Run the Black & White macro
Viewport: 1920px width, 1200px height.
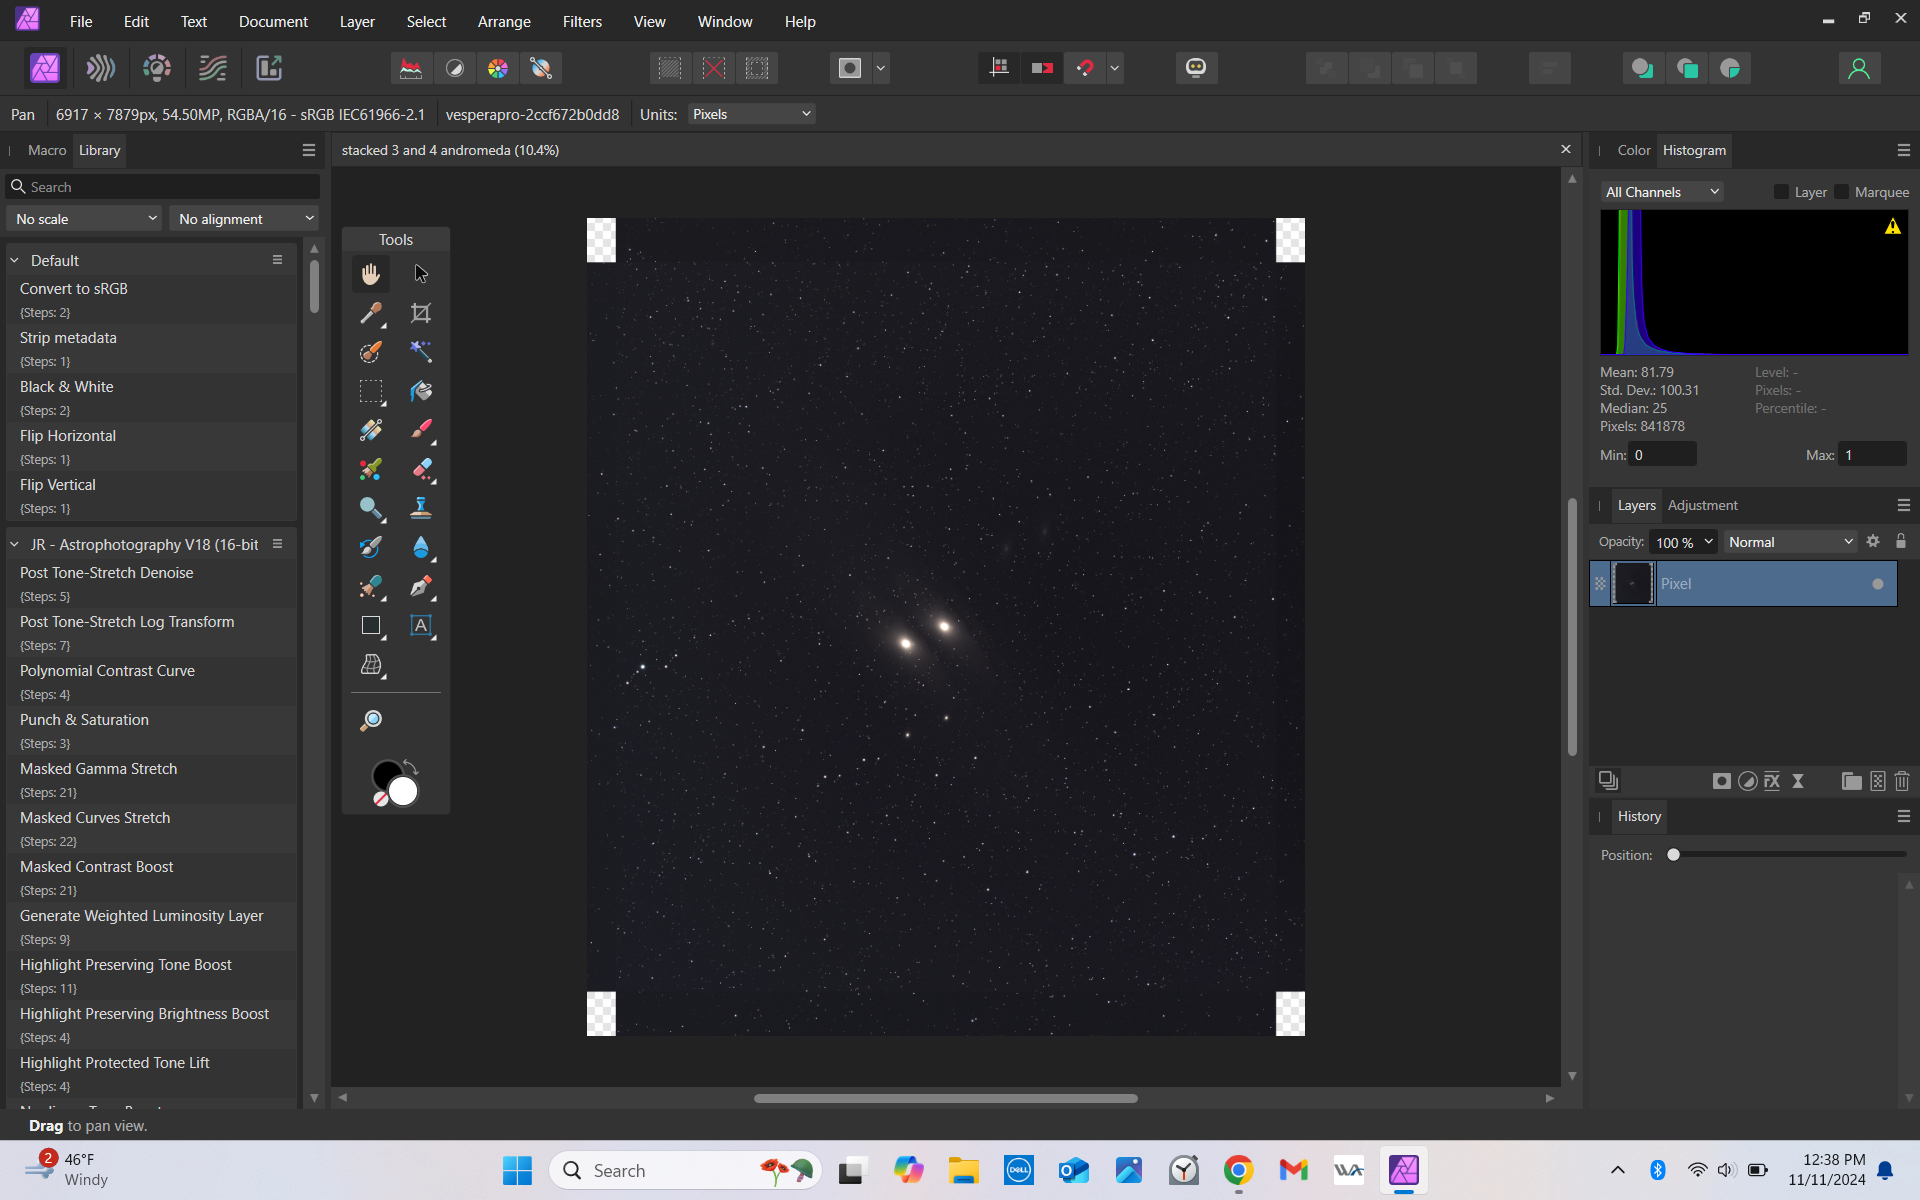coord(152,397)
